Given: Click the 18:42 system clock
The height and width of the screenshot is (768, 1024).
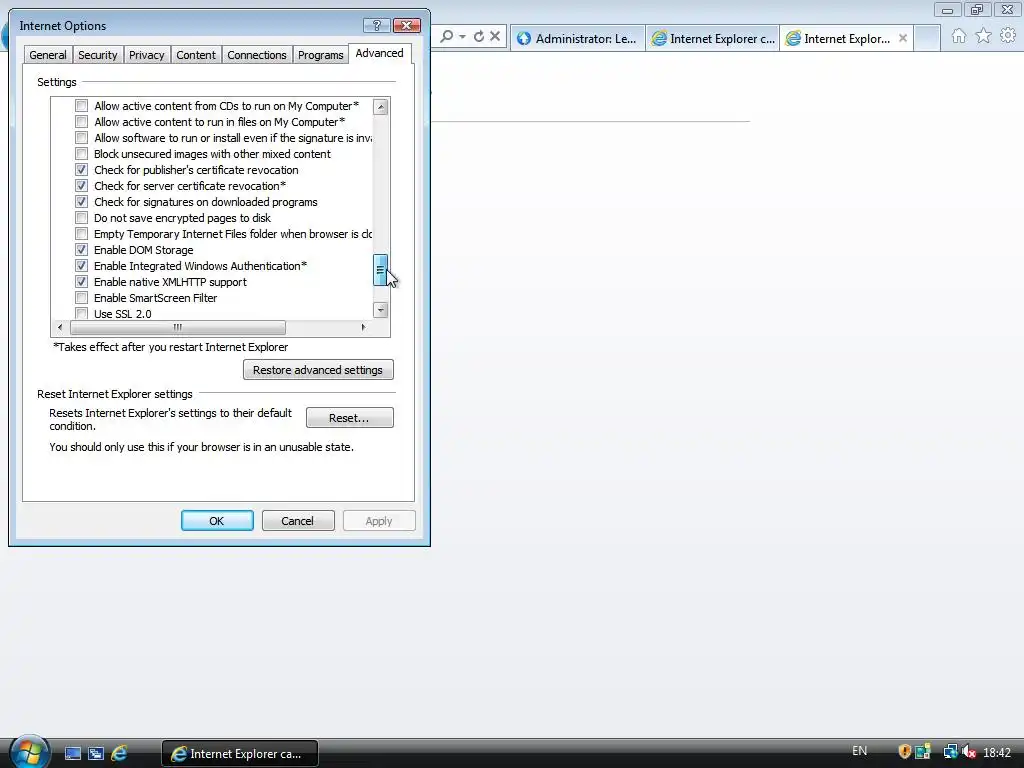Looking at the screenshot, I should 997,753.
